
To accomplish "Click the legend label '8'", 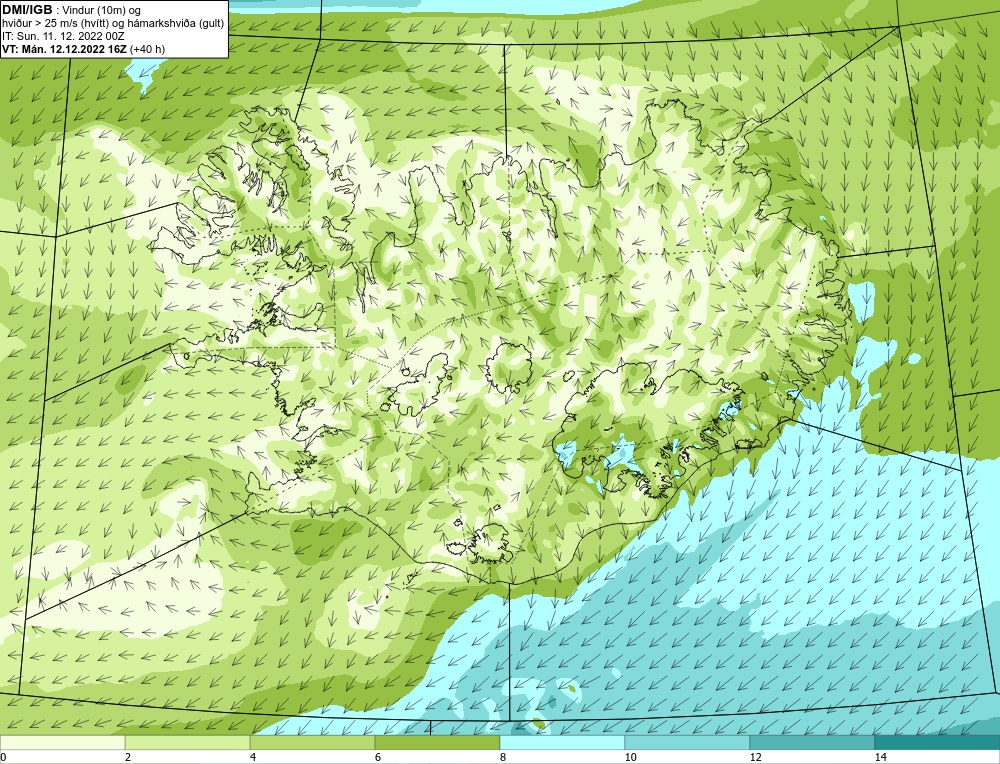I will [x=503, y=757].
